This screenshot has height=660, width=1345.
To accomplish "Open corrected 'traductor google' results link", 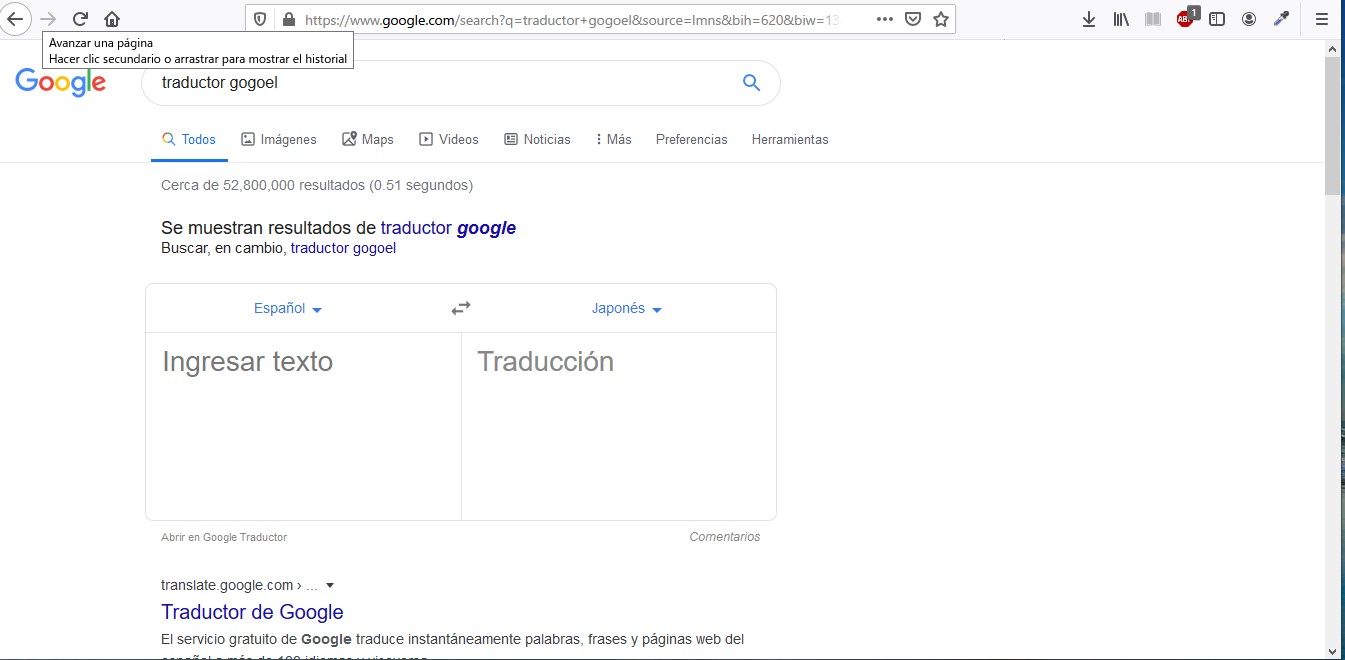I will pyautogui.click(x=448, y=228).
